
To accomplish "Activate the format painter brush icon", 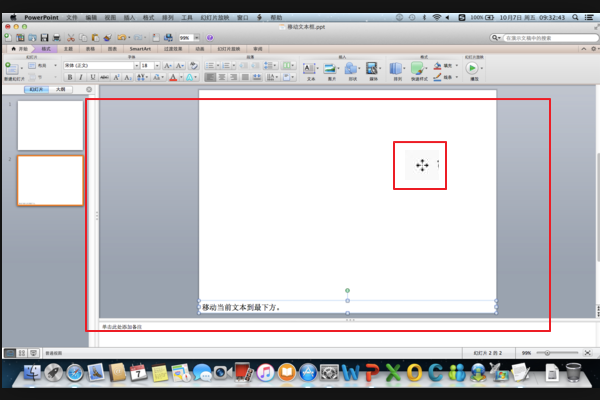I will pos(108,38).
